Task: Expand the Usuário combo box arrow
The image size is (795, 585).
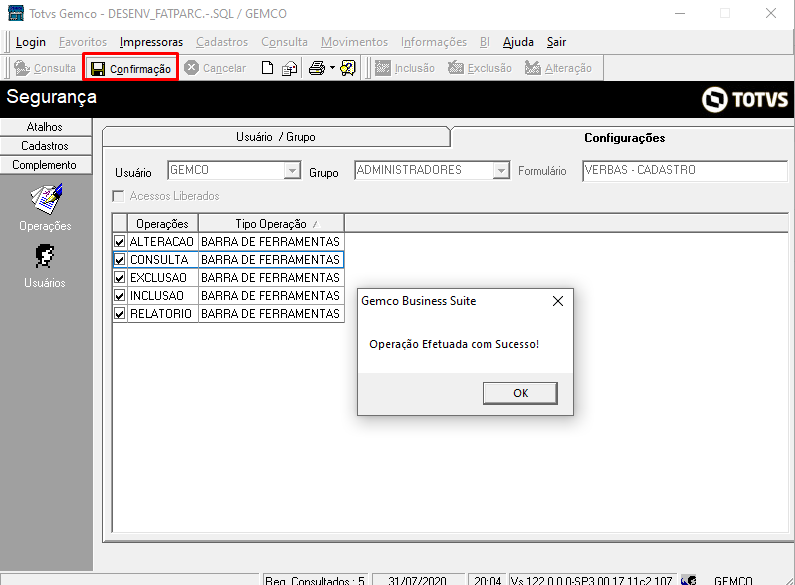Action: tap(292, 170)
